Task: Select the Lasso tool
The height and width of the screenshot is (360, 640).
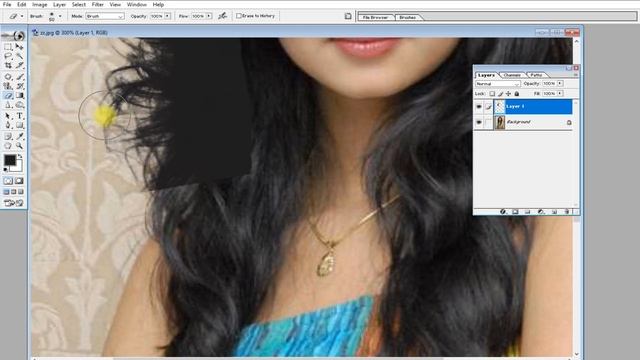Action: click(8, 56)
